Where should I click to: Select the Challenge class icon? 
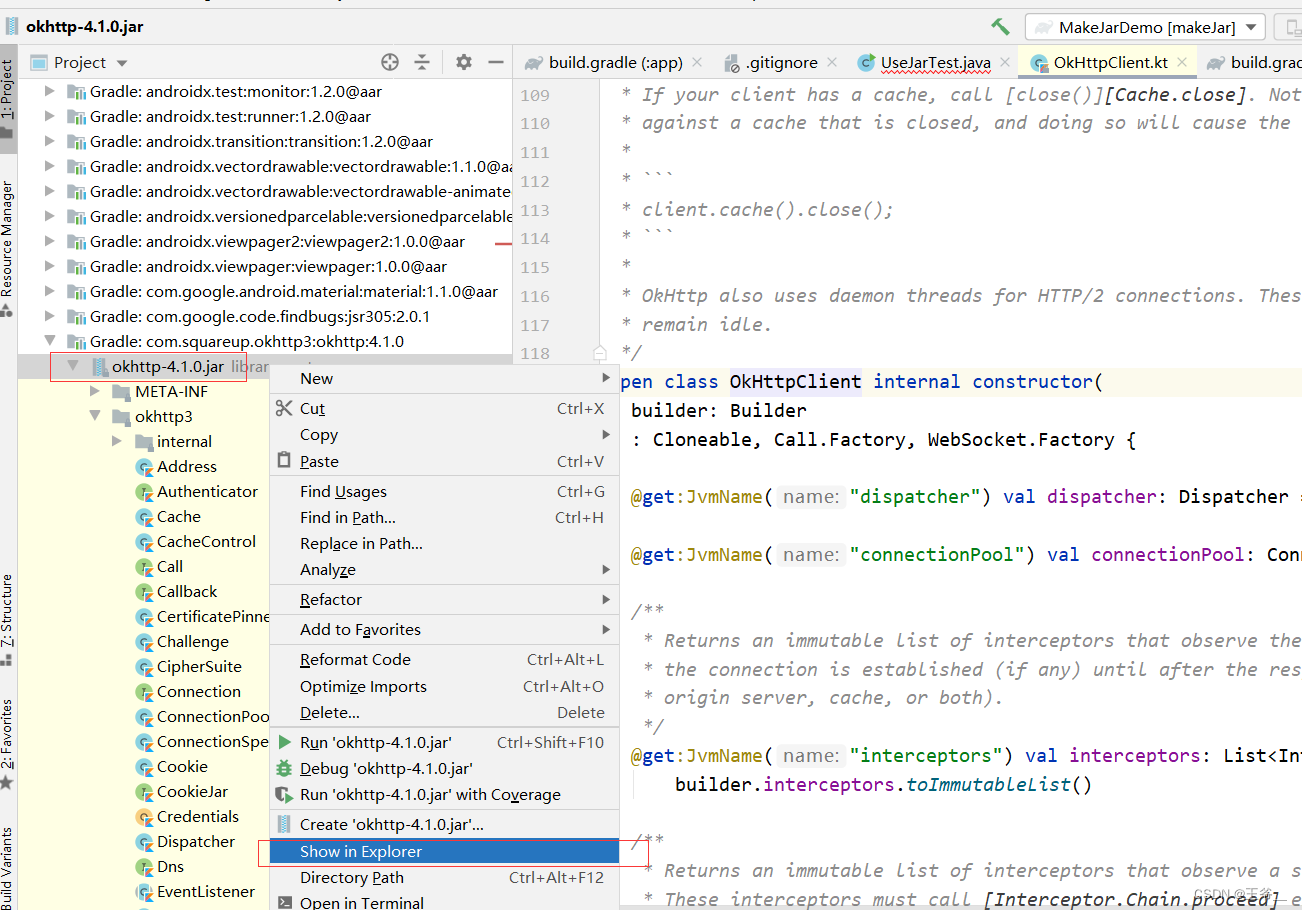pos(145,642)
